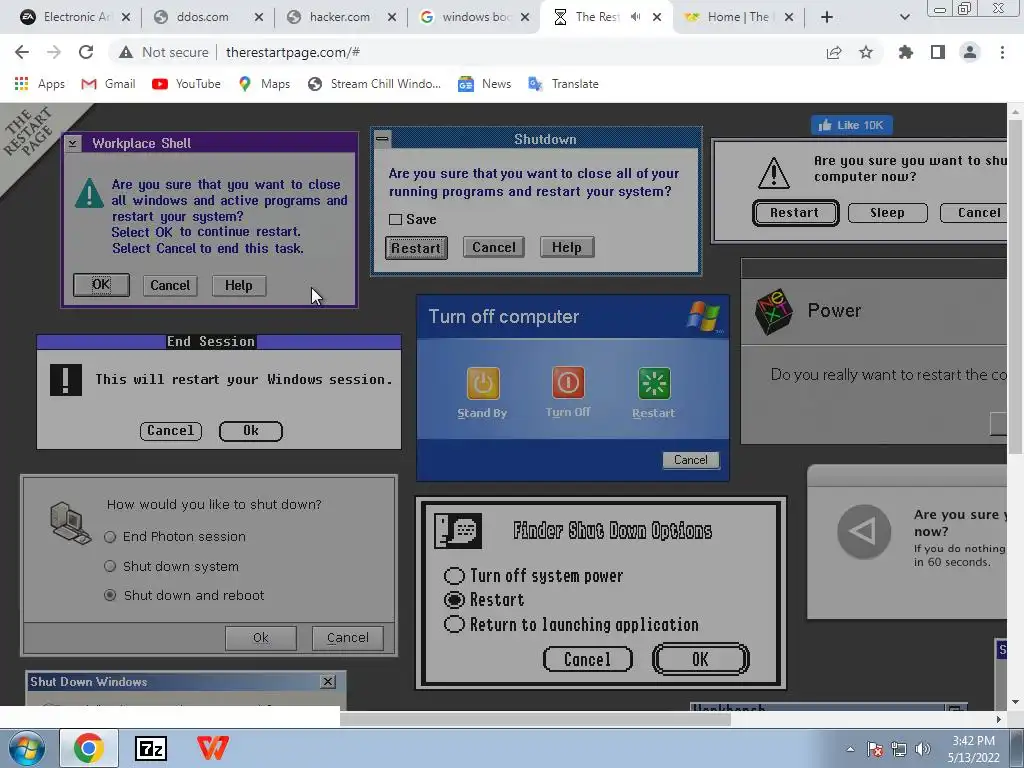
Task: Bookmark this page with the star icon
Action: (866, 52)
